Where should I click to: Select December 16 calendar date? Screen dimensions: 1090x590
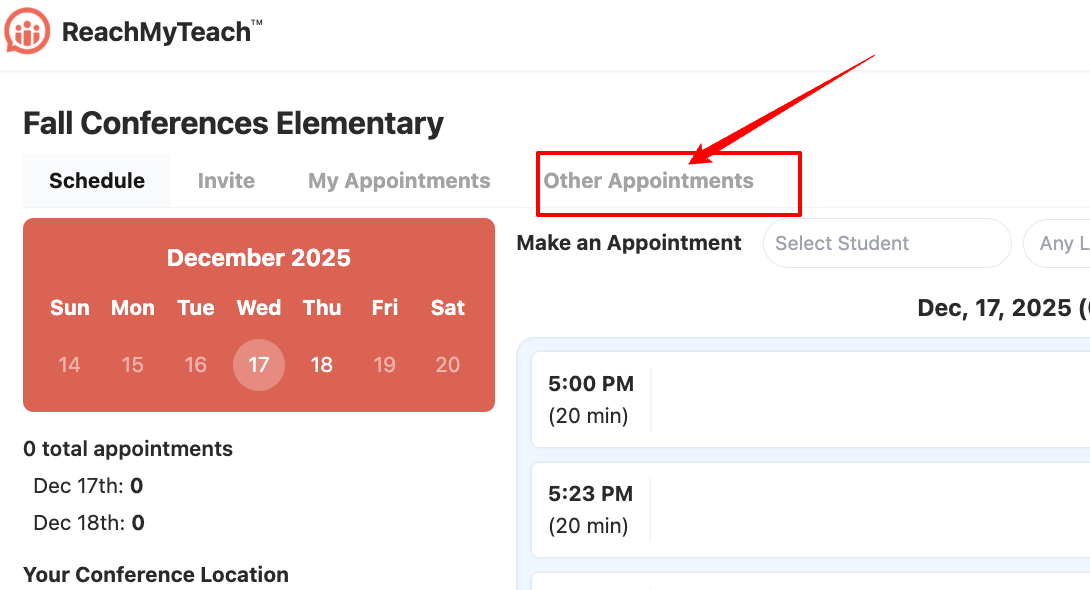tap(196, 365)
